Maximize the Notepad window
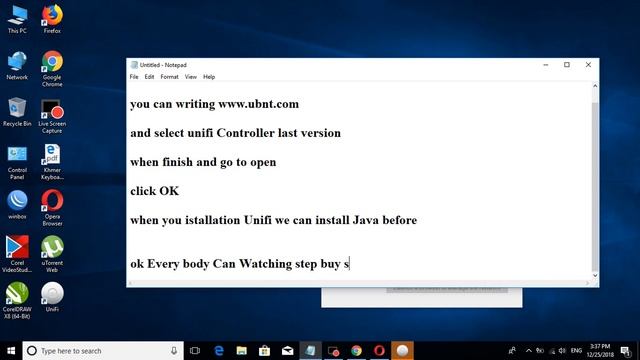The image size is (640, 360). click(567, 65)
